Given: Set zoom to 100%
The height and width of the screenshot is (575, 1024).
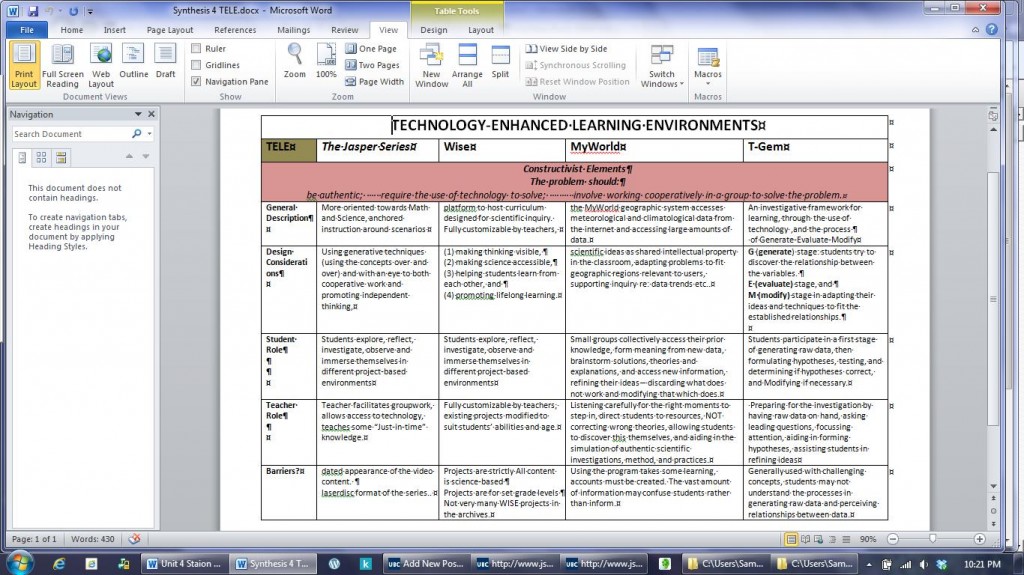Looking at the screenshot, I should [326, 61].
